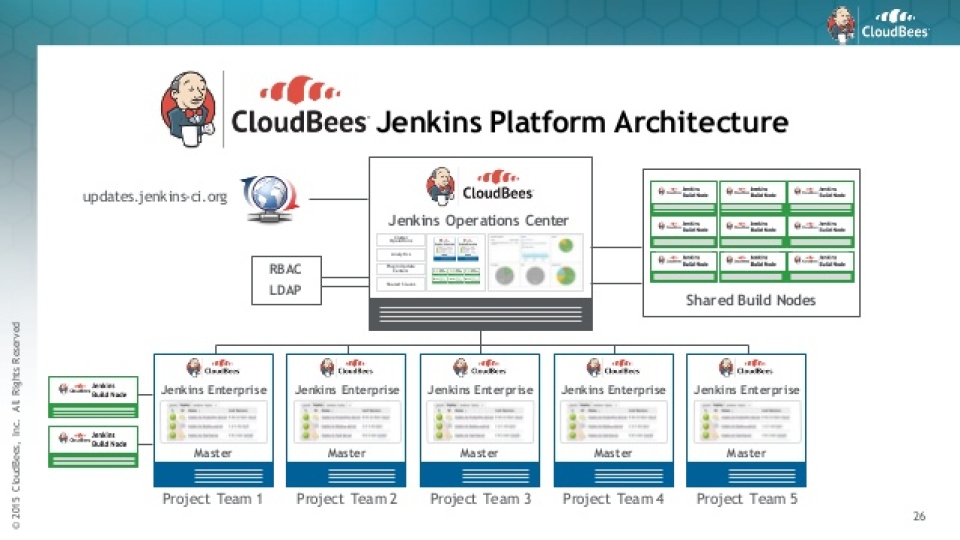
Task: Click the Jenkins Operations Center label
Action: click(479, 220)
